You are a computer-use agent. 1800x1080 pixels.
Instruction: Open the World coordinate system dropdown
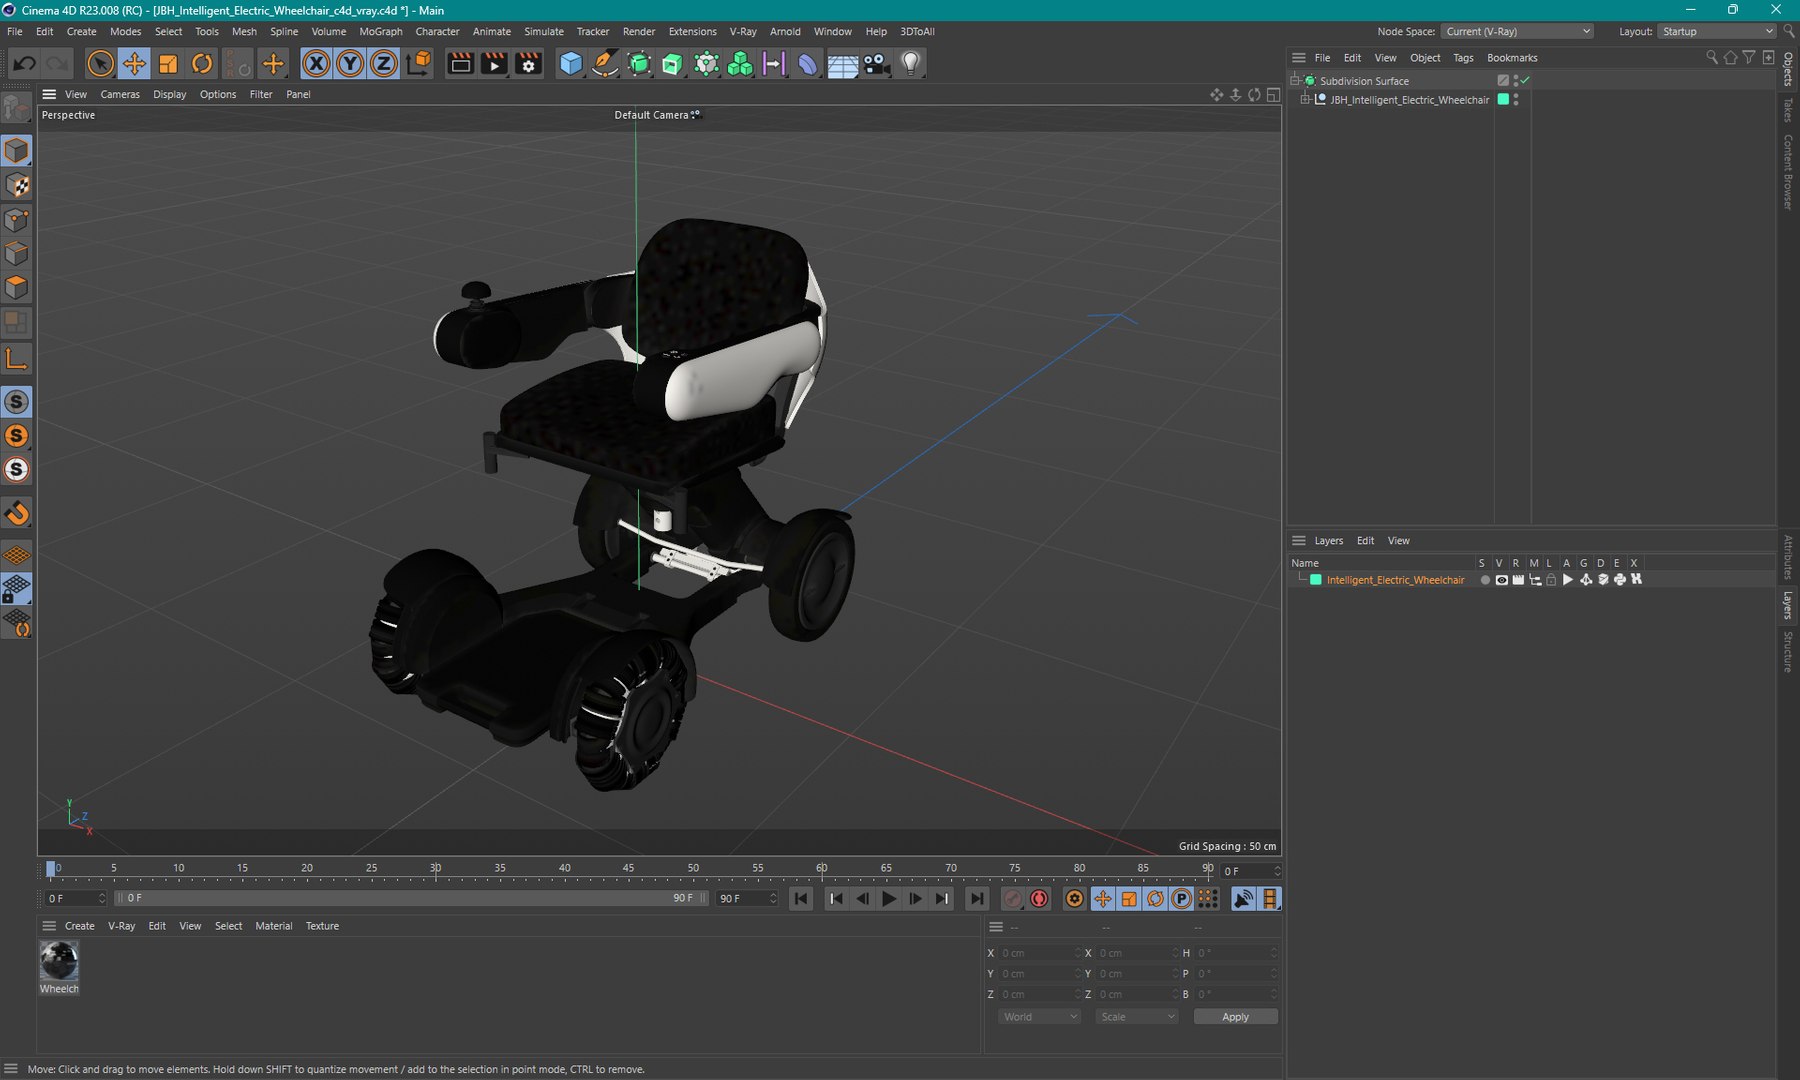pyautogui.click(x=1039, y=1017)
